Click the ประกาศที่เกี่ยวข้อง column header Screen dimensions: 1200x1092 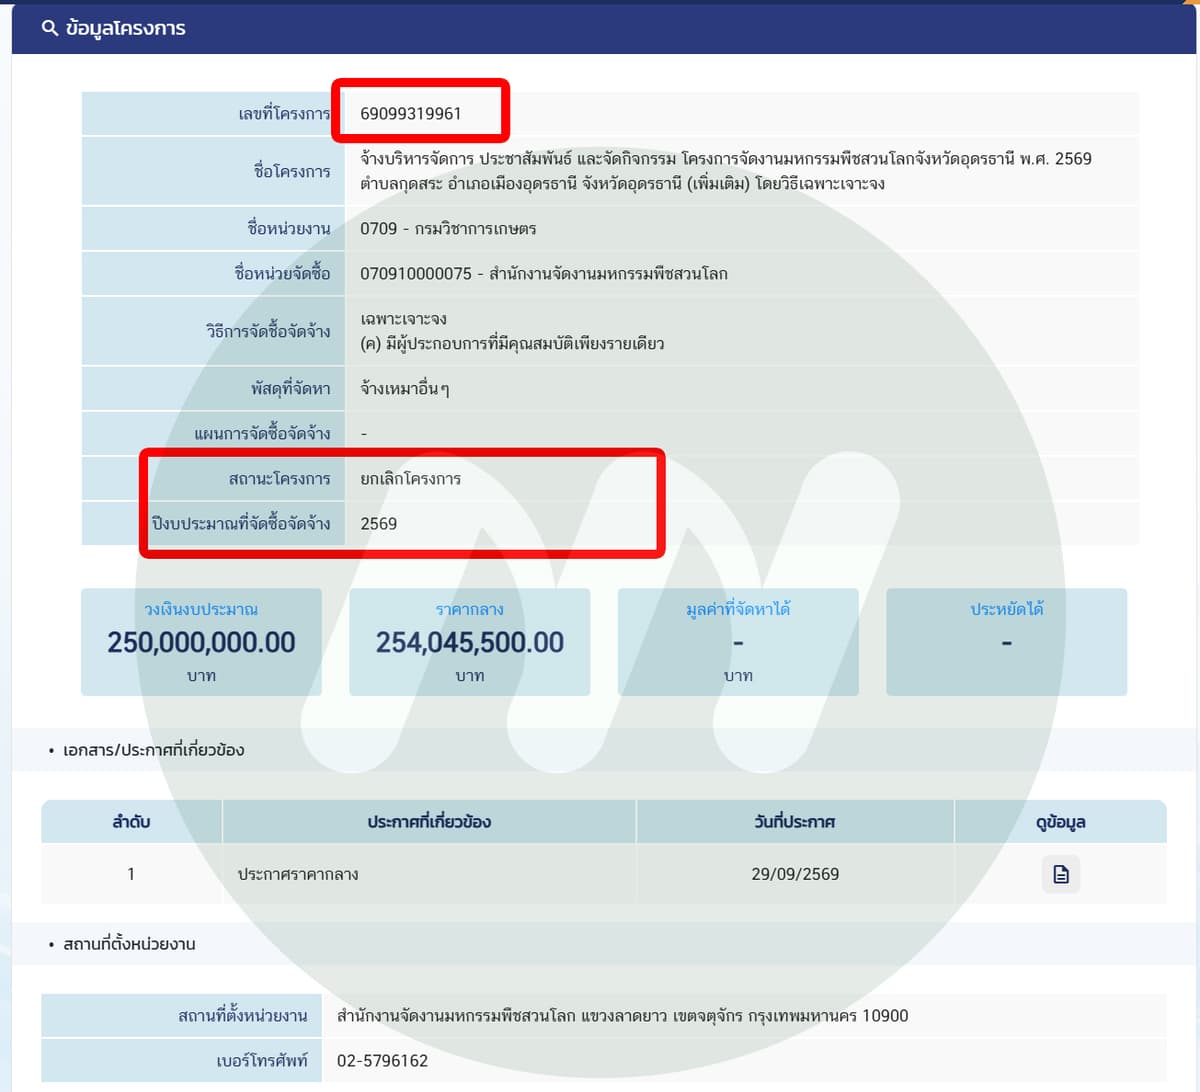point(429,822)
